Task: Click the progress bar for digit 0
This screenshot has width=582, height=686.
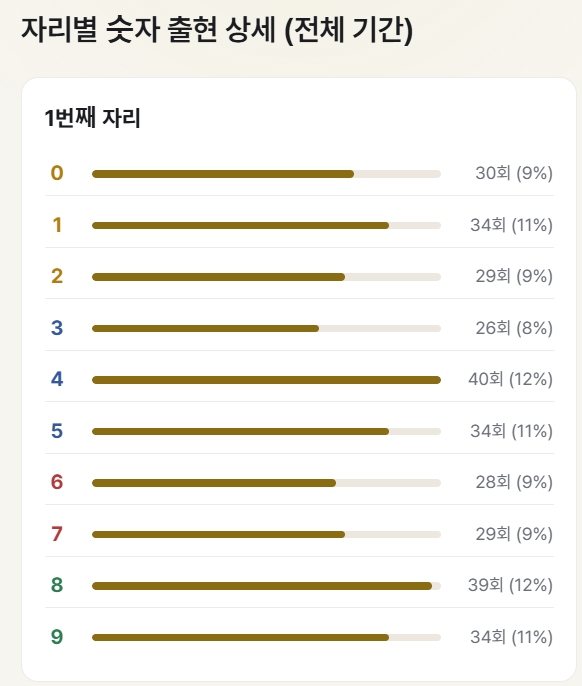Action: click(x=266, y=174)
